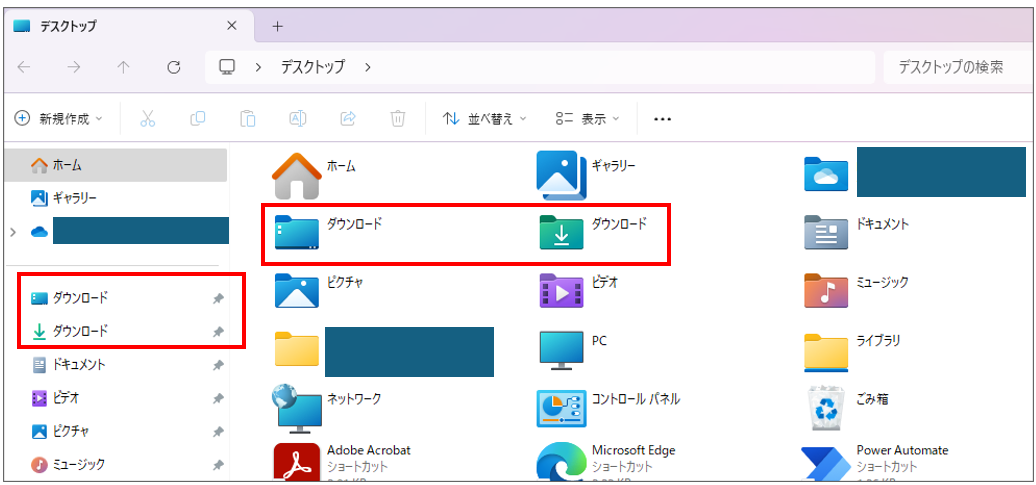Open the three-dot See more menu
The width and height of the screenshot is (1036, 485).
pyautogui.click(x=662, y=120)
